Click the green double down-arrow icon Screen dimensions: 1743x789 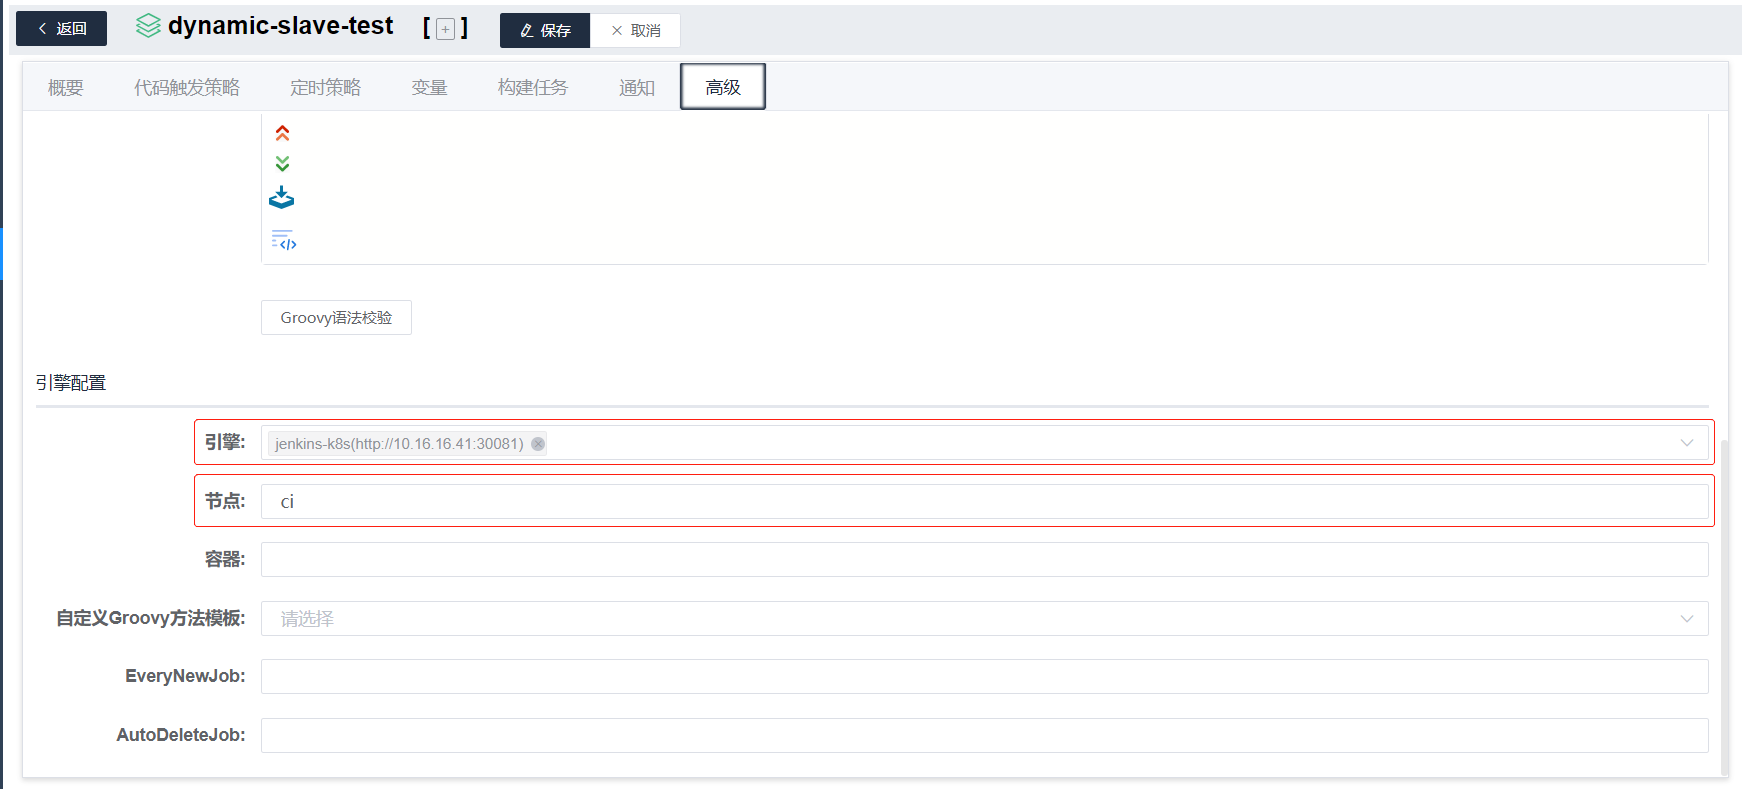point(283,163)
